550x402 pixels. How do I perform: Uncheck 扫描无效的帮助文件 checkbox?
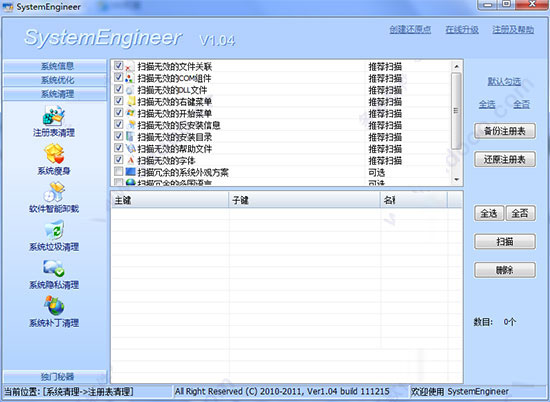tap(119, 148)
